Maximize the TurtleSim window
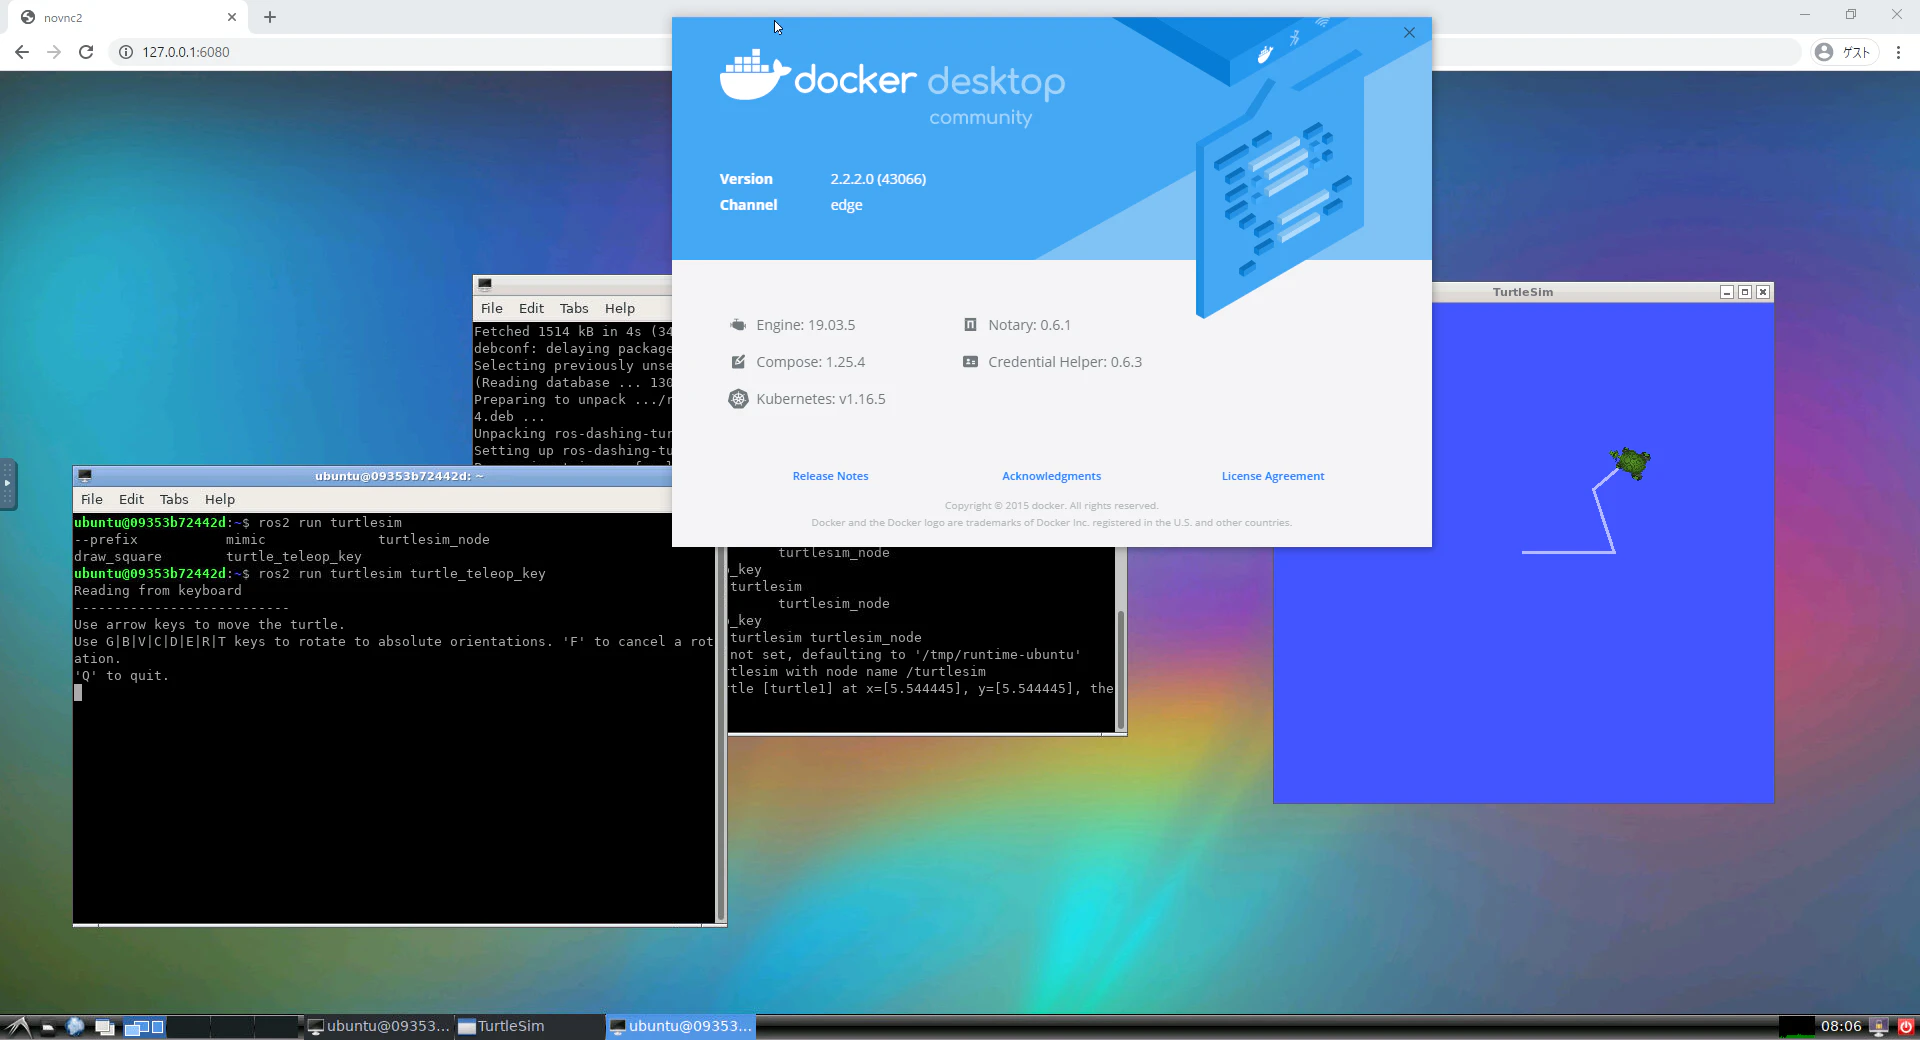1920x1040 pixels. pos(1745,292)
